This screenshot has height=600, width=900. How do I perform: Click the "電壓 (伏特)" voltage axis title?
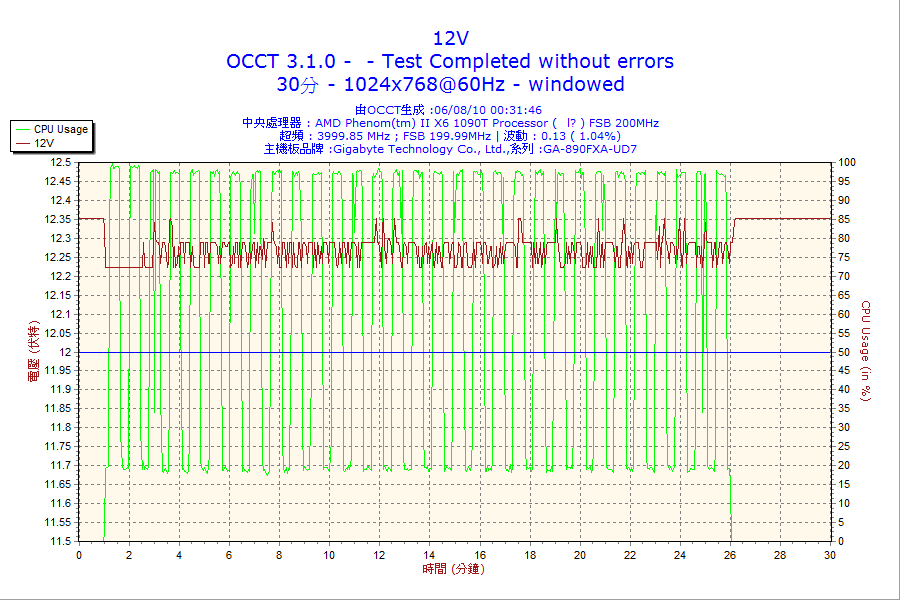(x=33, y=351)
